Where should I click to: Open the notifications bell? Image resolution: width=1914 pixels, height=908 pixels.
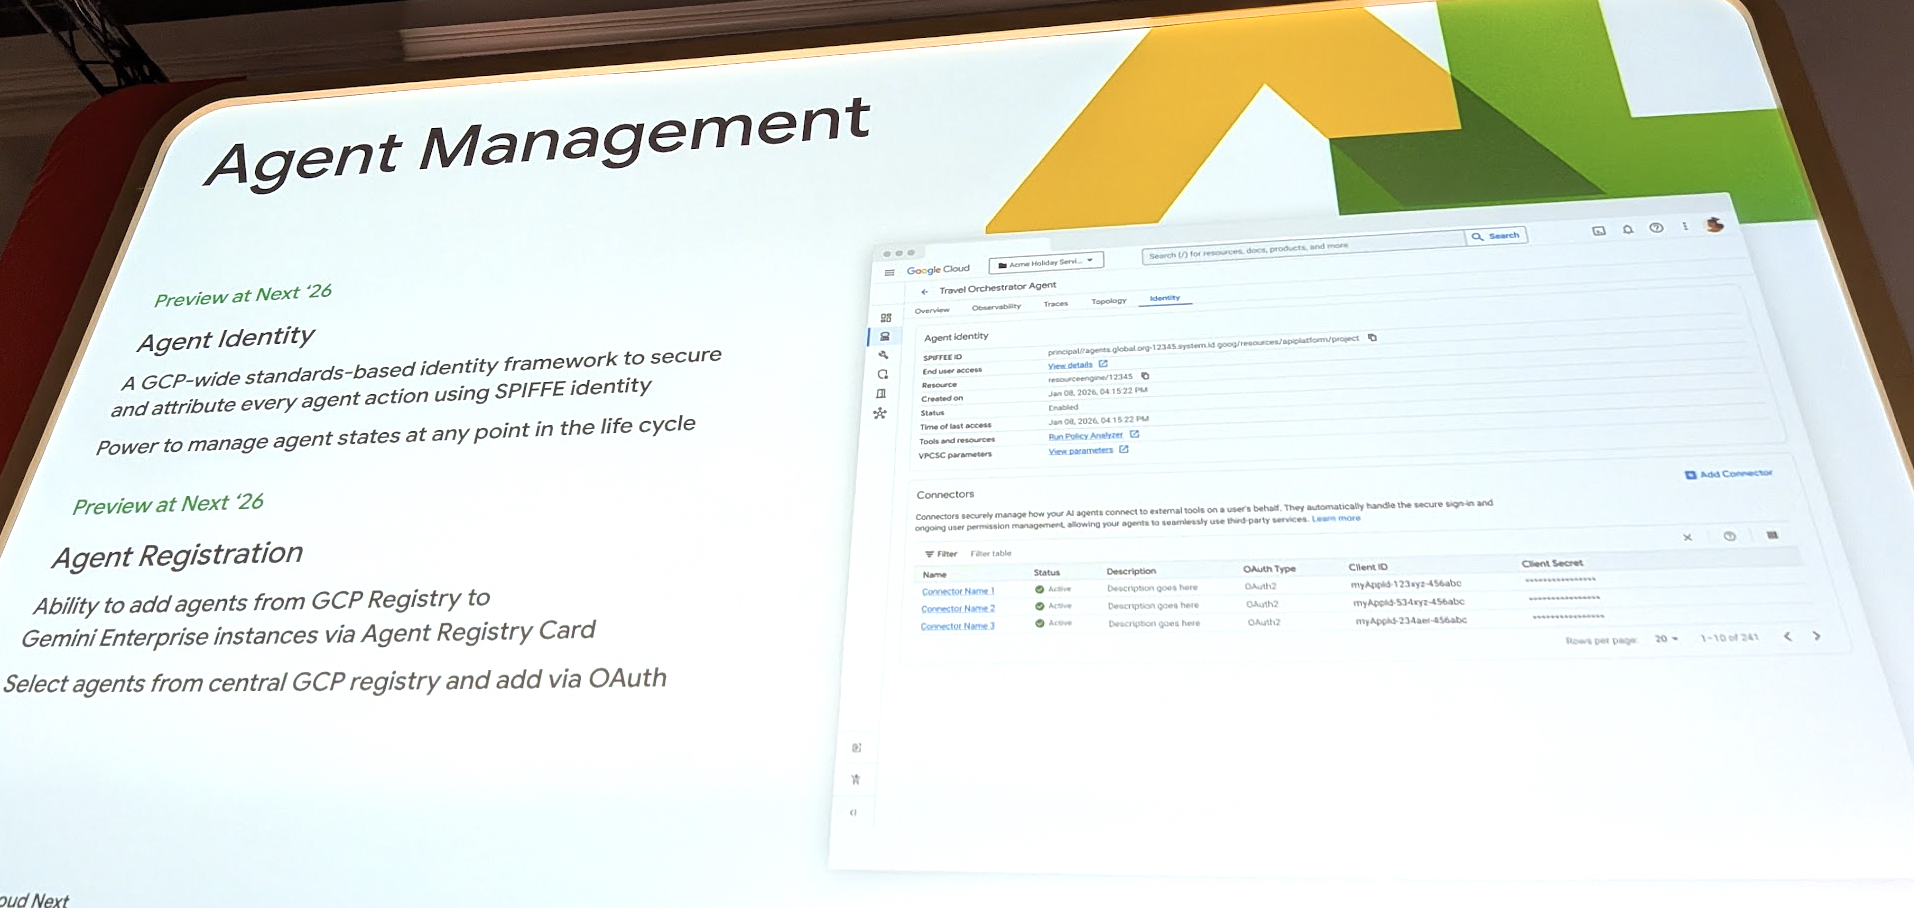[1627, 230]
